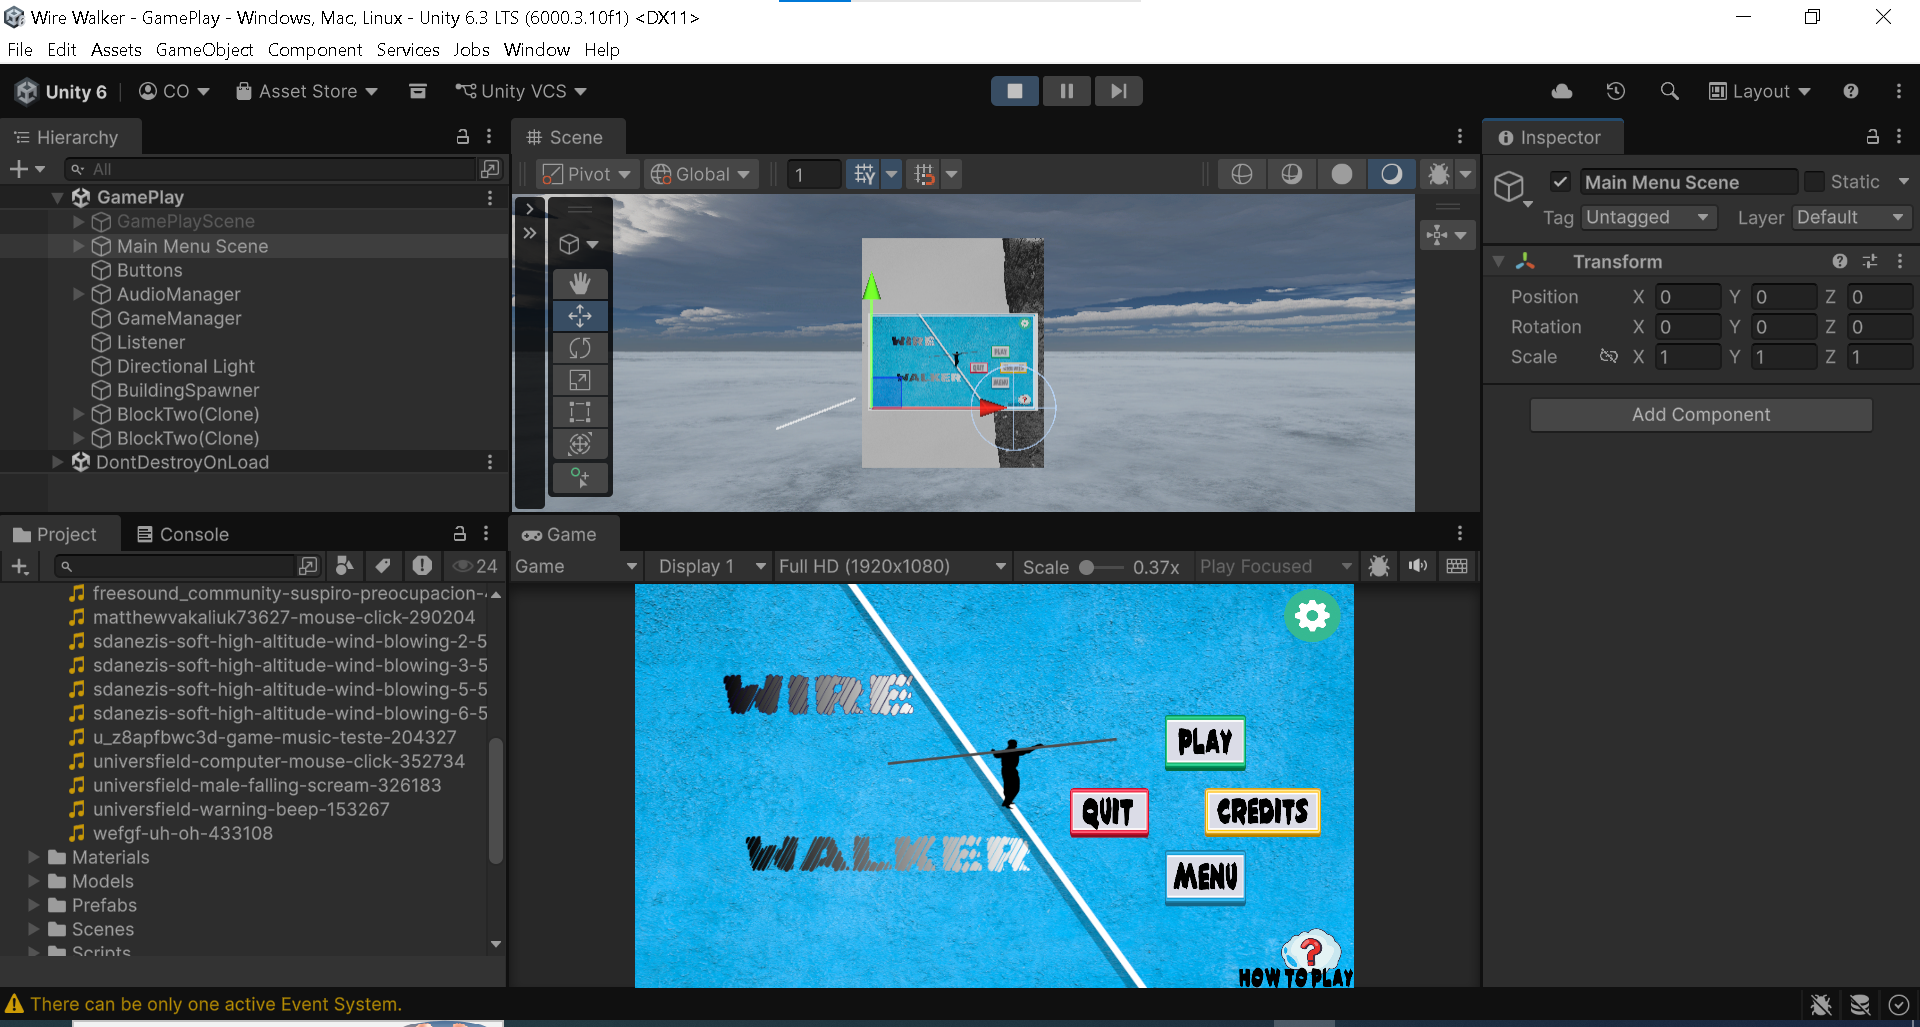The width and height of the screenshot is (1920, 1027).
Task: Open the Window menu
Action: click(537, 50)
